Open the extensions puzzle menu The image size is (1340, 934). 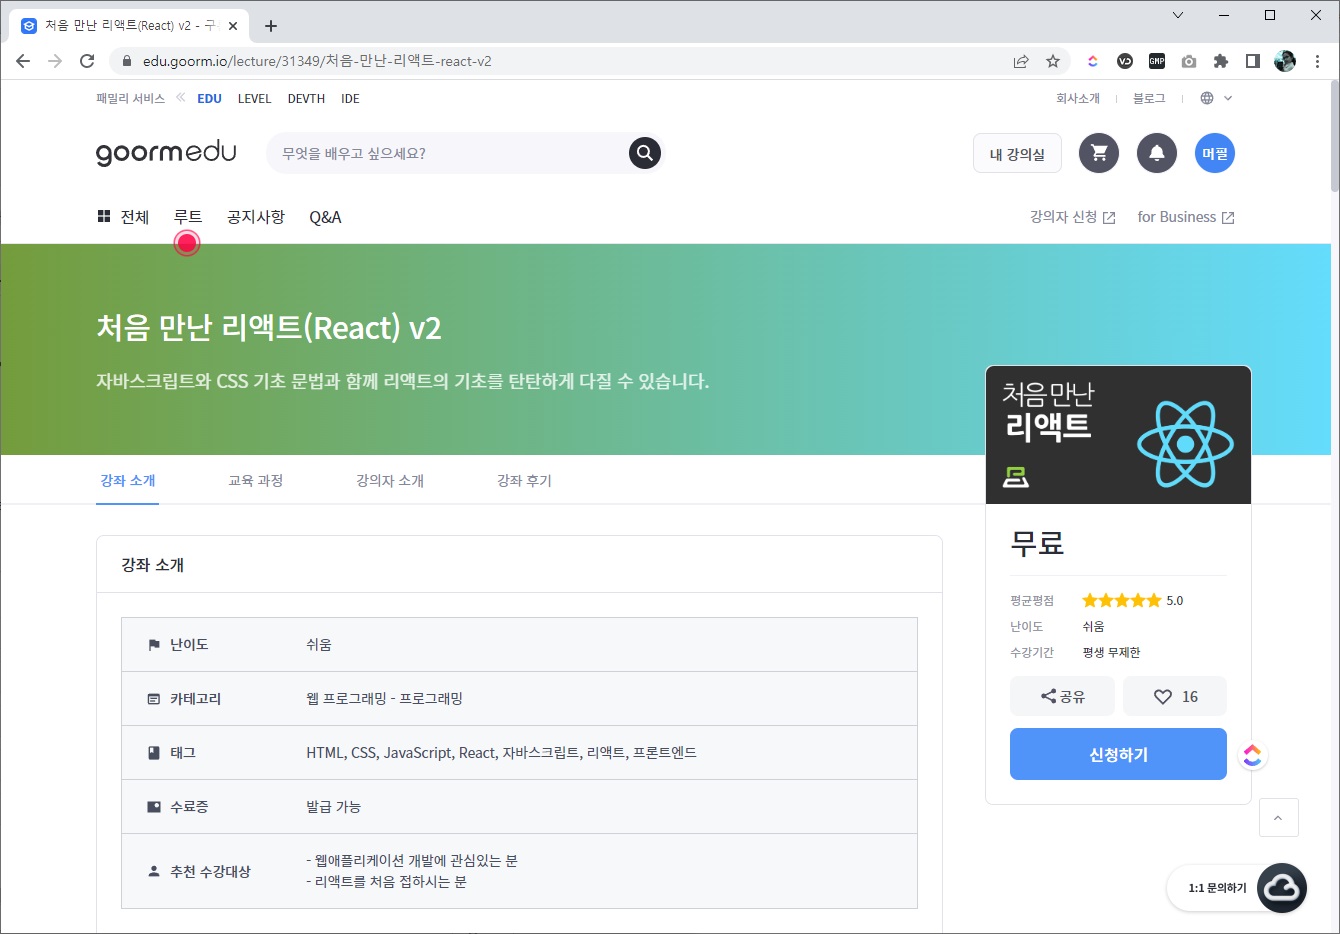(x=1221, y=61)
